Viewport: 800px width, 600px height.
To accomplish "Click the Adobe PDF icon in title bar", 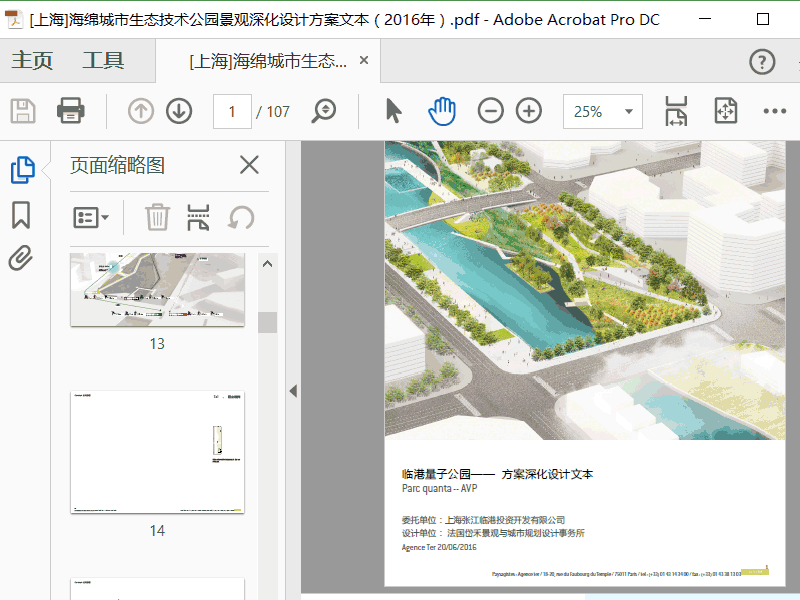I will (14, 19).
